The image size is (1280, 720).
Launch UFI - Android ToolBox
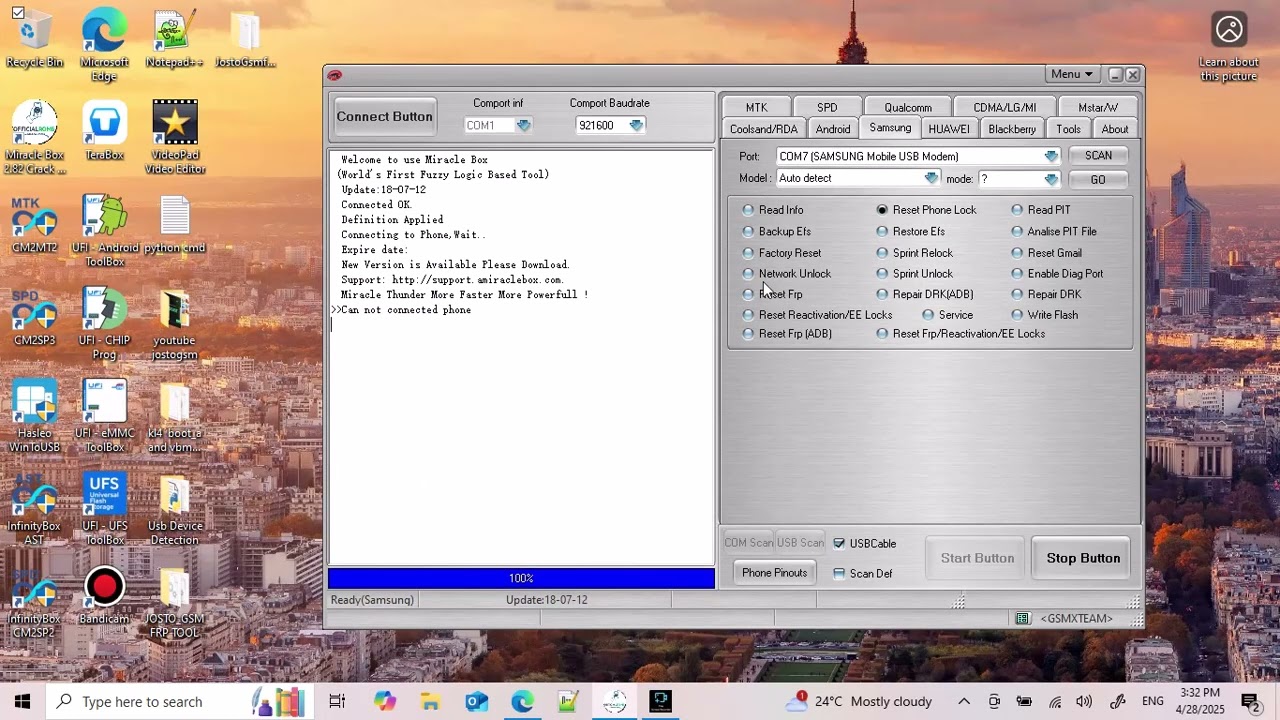tap(104, 232)
